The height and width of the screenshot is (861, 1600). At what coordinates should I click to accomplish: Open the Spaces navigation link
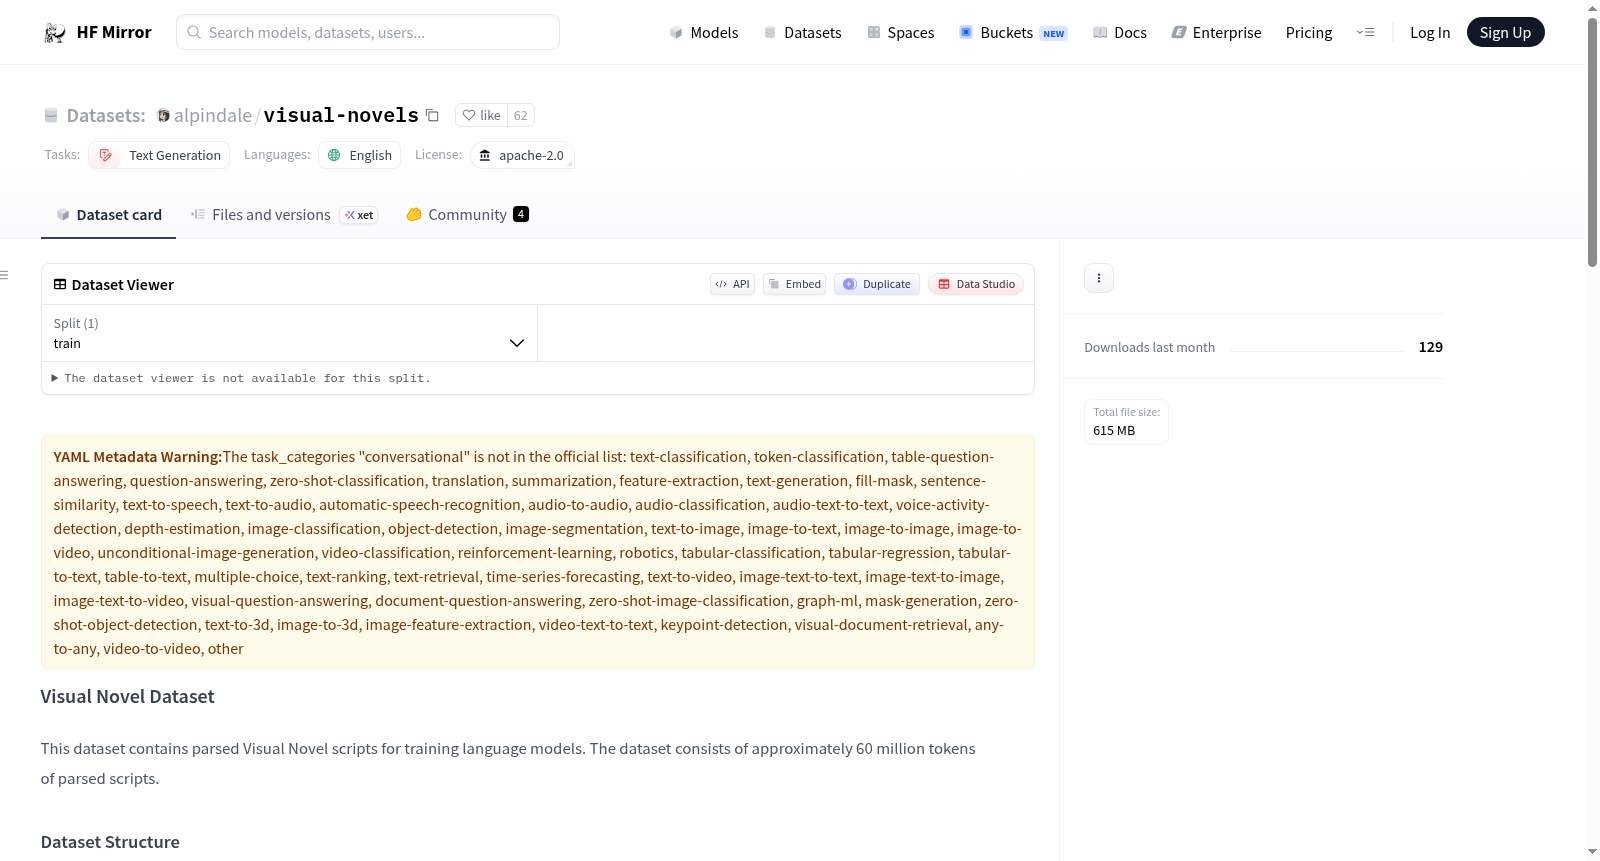click(900, 32)
